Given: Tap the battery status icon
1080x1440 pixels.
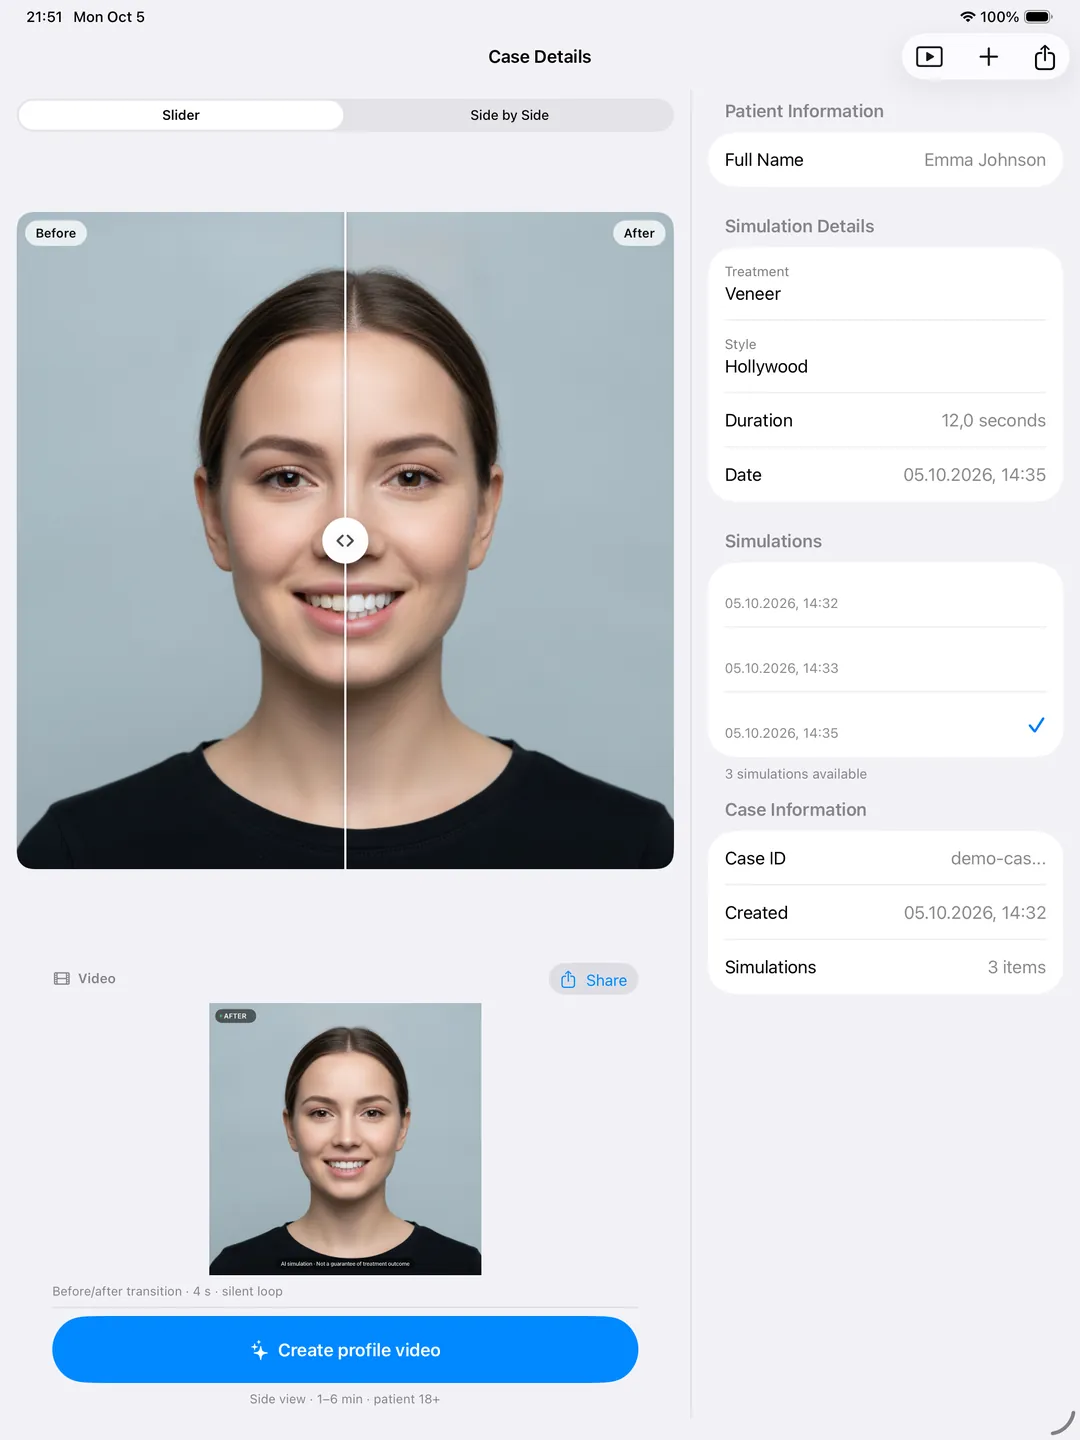Looking at the screenshot, I should click(1039, 17).
